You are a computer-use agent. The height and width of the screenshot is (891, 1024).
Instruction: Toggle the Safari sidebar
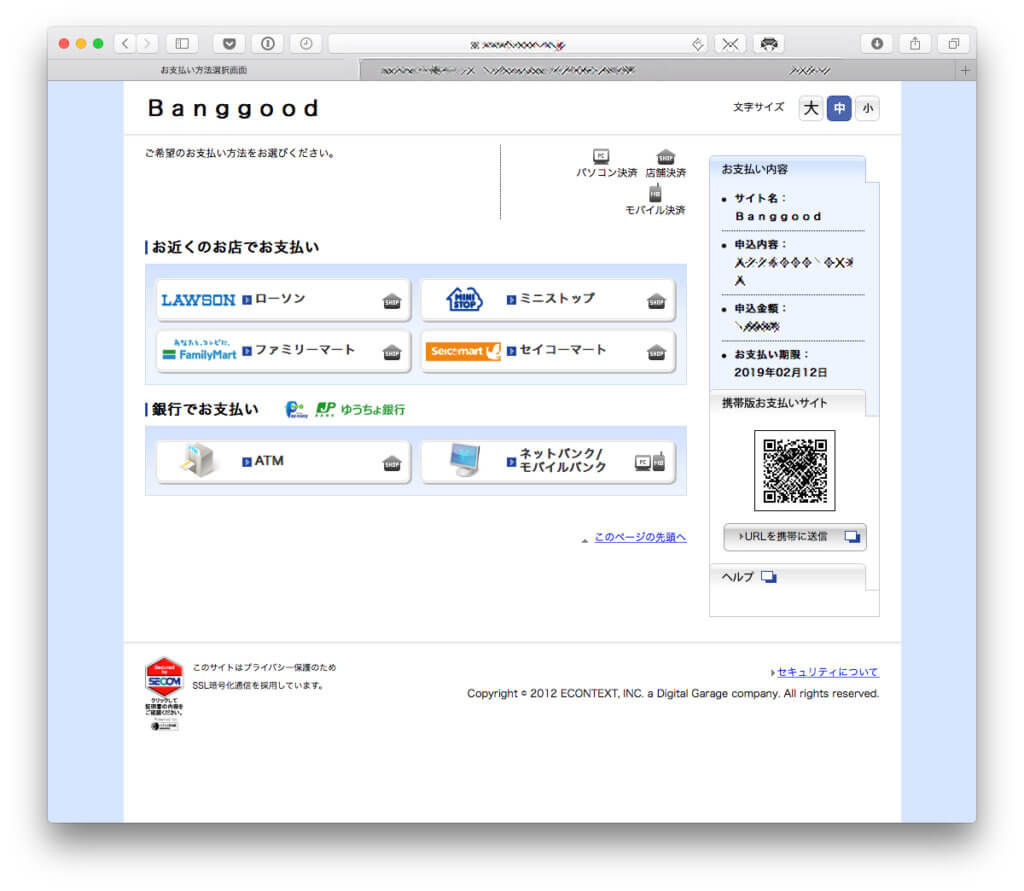[182, 43]
